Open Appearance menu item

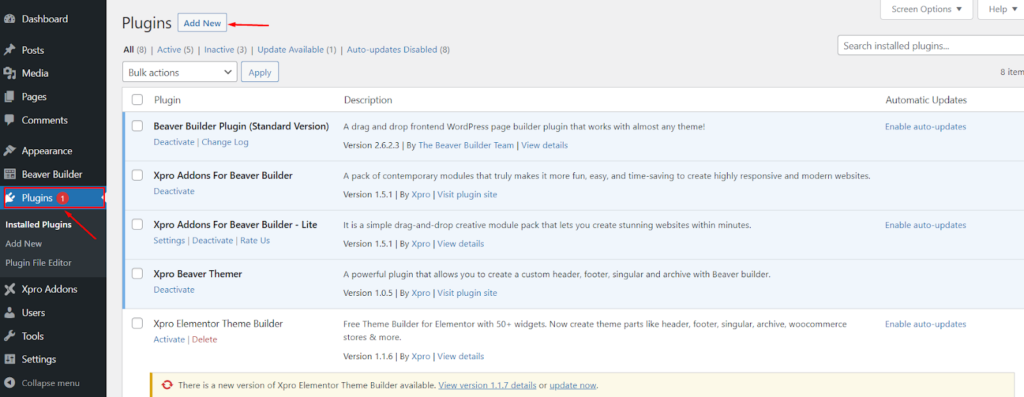46,151
